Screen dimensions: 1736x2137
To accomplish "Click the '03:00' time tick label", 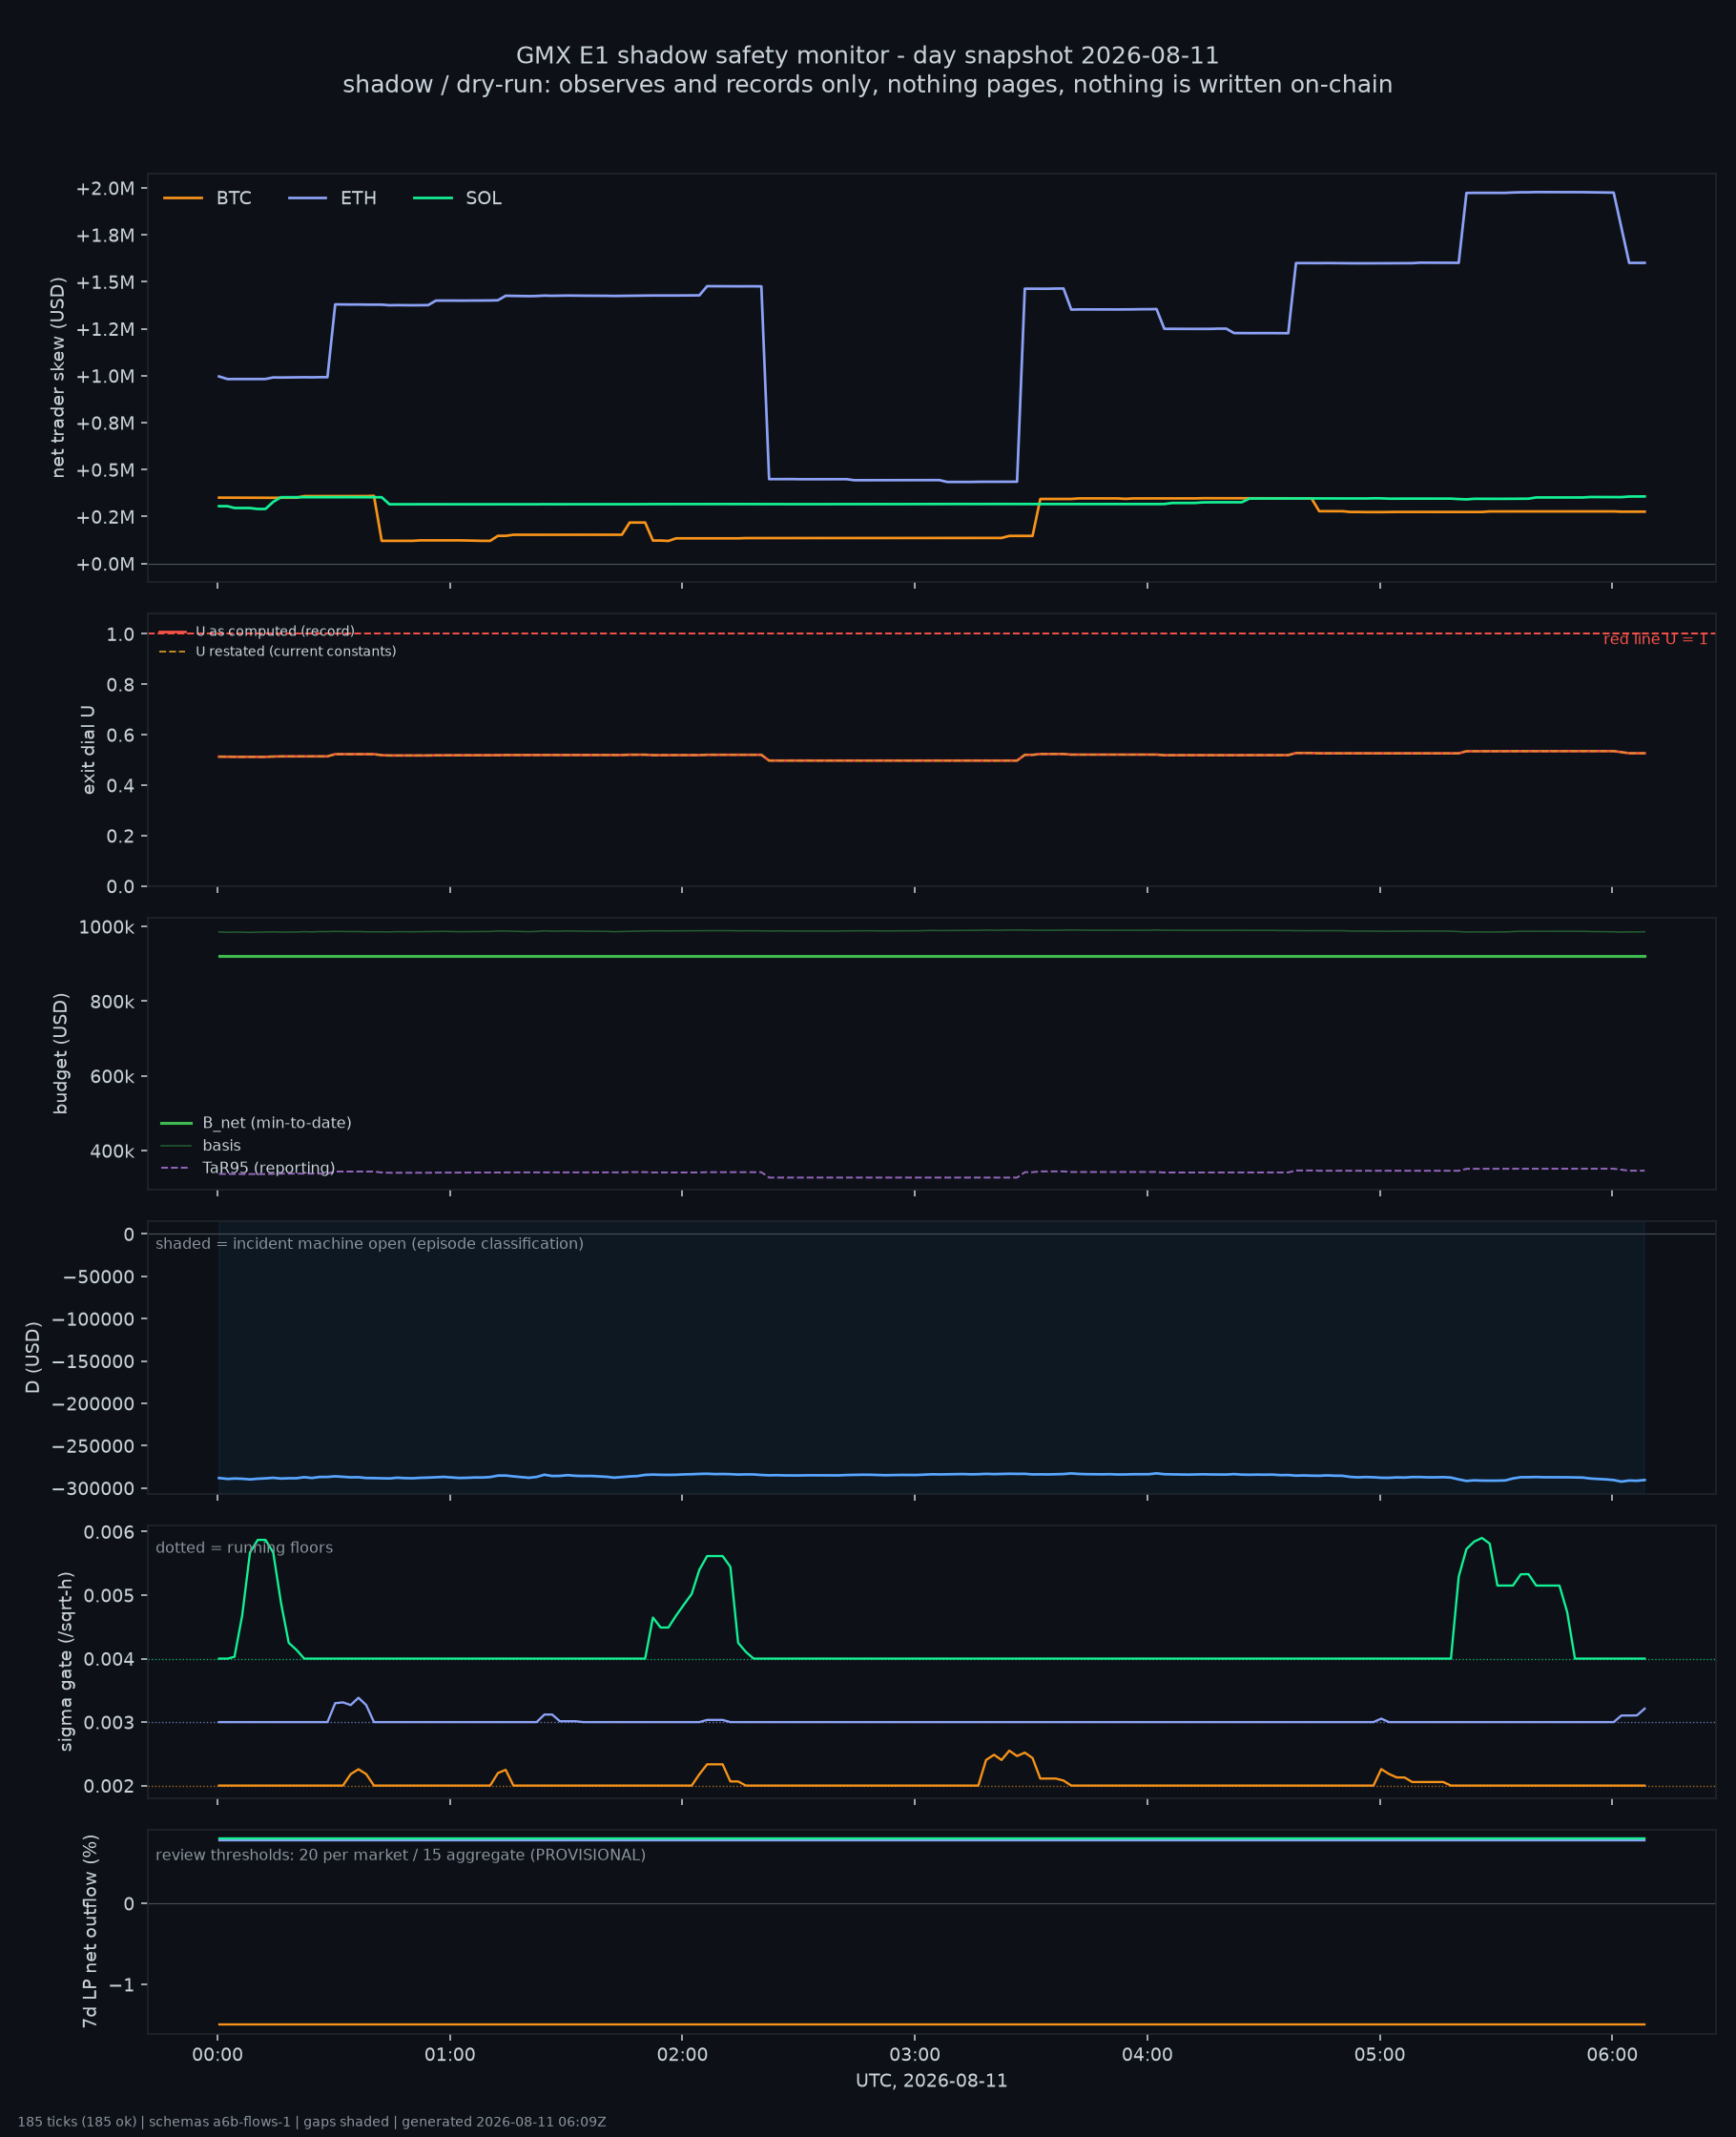I will (915, 2056).
